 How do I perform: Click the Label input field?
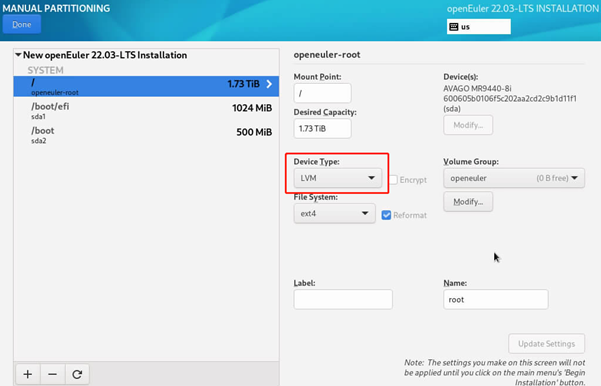(343, 299)
